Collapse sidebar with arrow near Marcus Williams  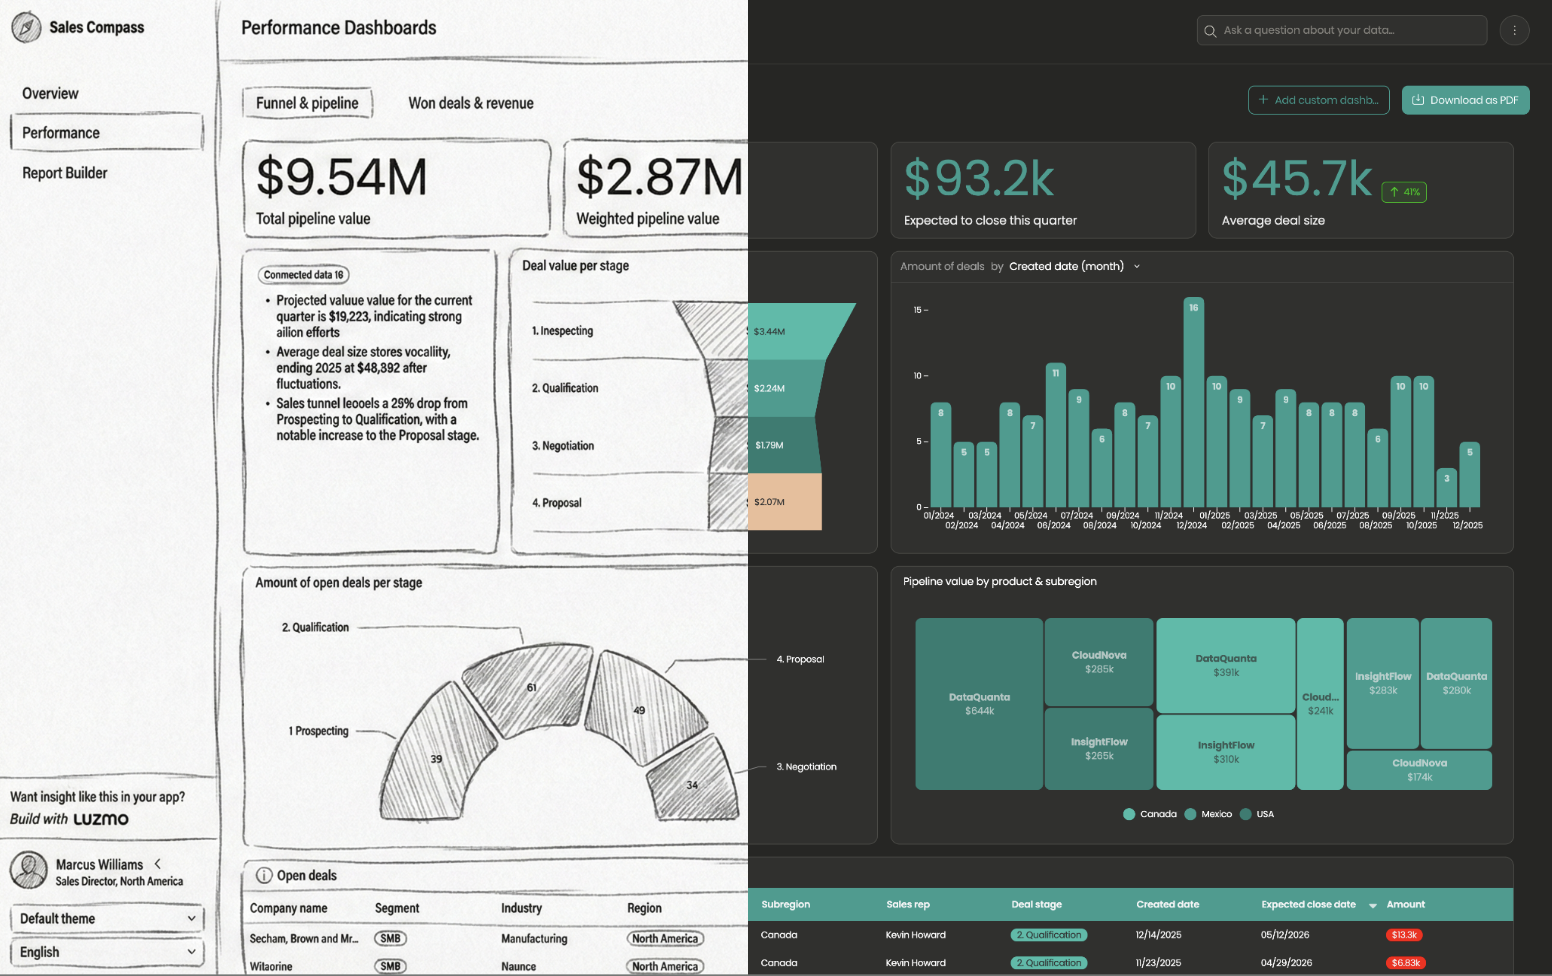click(x=158, y=863)
